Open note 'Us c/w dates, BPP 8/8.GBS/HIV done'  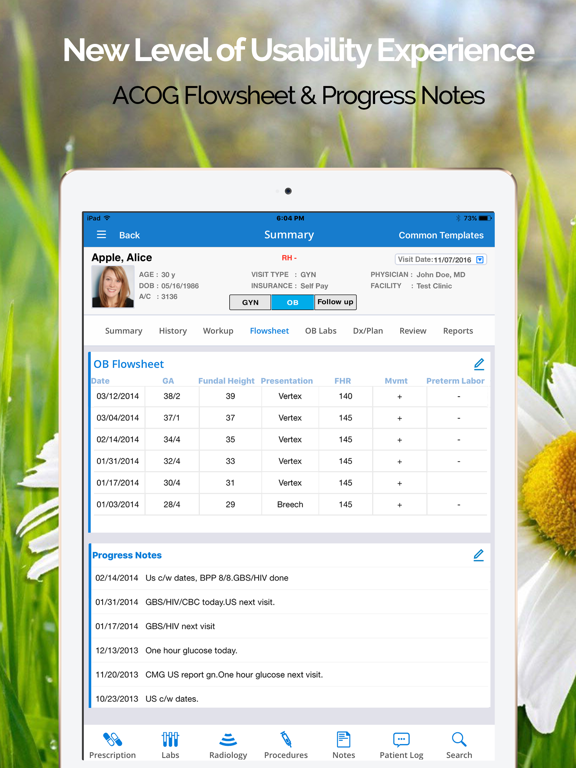(290, 578)
